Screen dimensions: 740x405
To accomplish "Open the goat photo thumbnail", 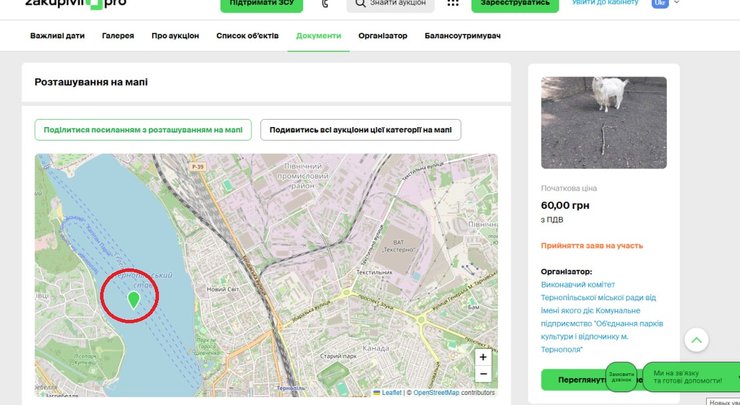I will pos(603,122).
